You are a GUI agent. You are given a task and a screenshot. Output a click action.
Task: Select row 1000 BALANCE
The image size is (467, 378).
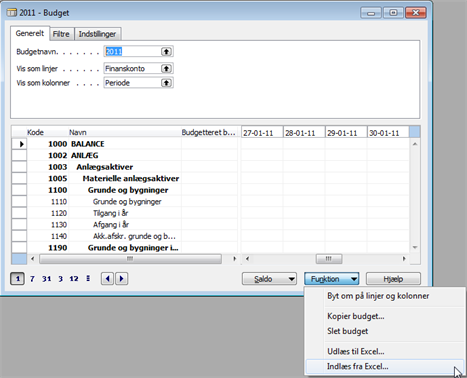(x=125, y=144)
